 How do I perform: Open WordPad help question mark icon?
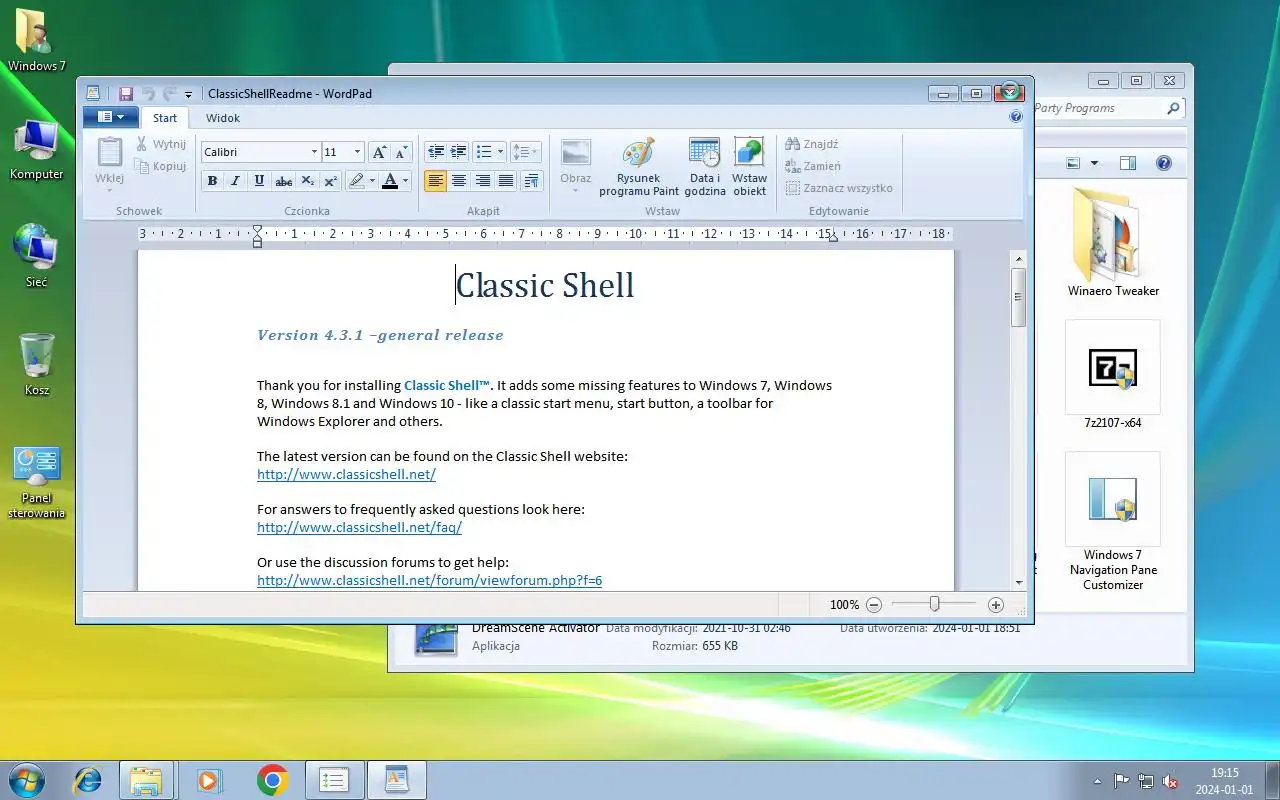1016,117
